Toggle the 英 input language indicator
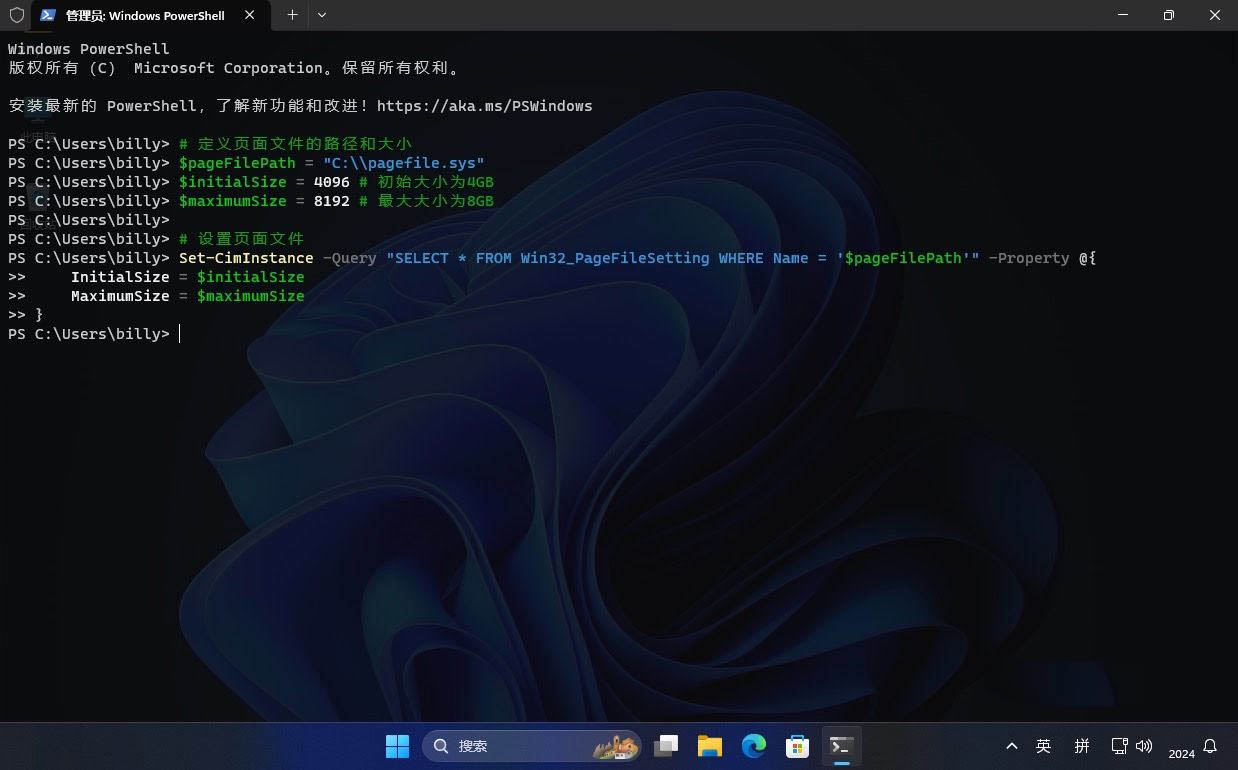 [x=1043, y=746]
